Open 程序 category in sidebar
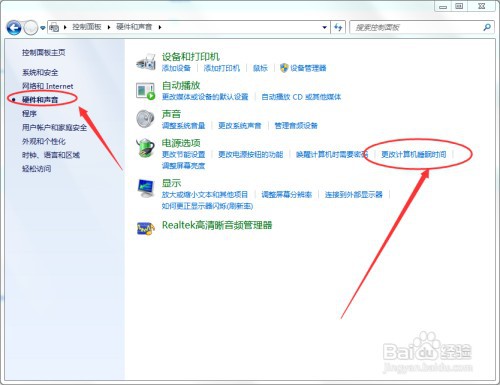Viewport: 500px width, 385px height. [29, 114]
